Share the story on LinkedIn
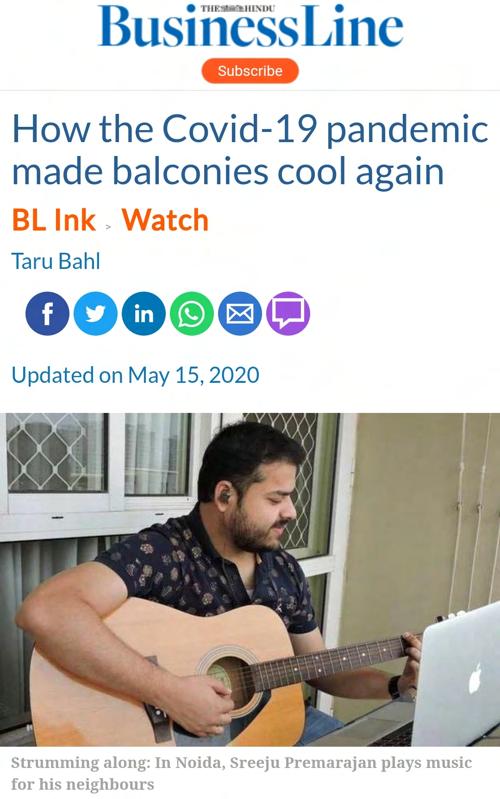The image size is (500, 799). click(x=144, y=313)
